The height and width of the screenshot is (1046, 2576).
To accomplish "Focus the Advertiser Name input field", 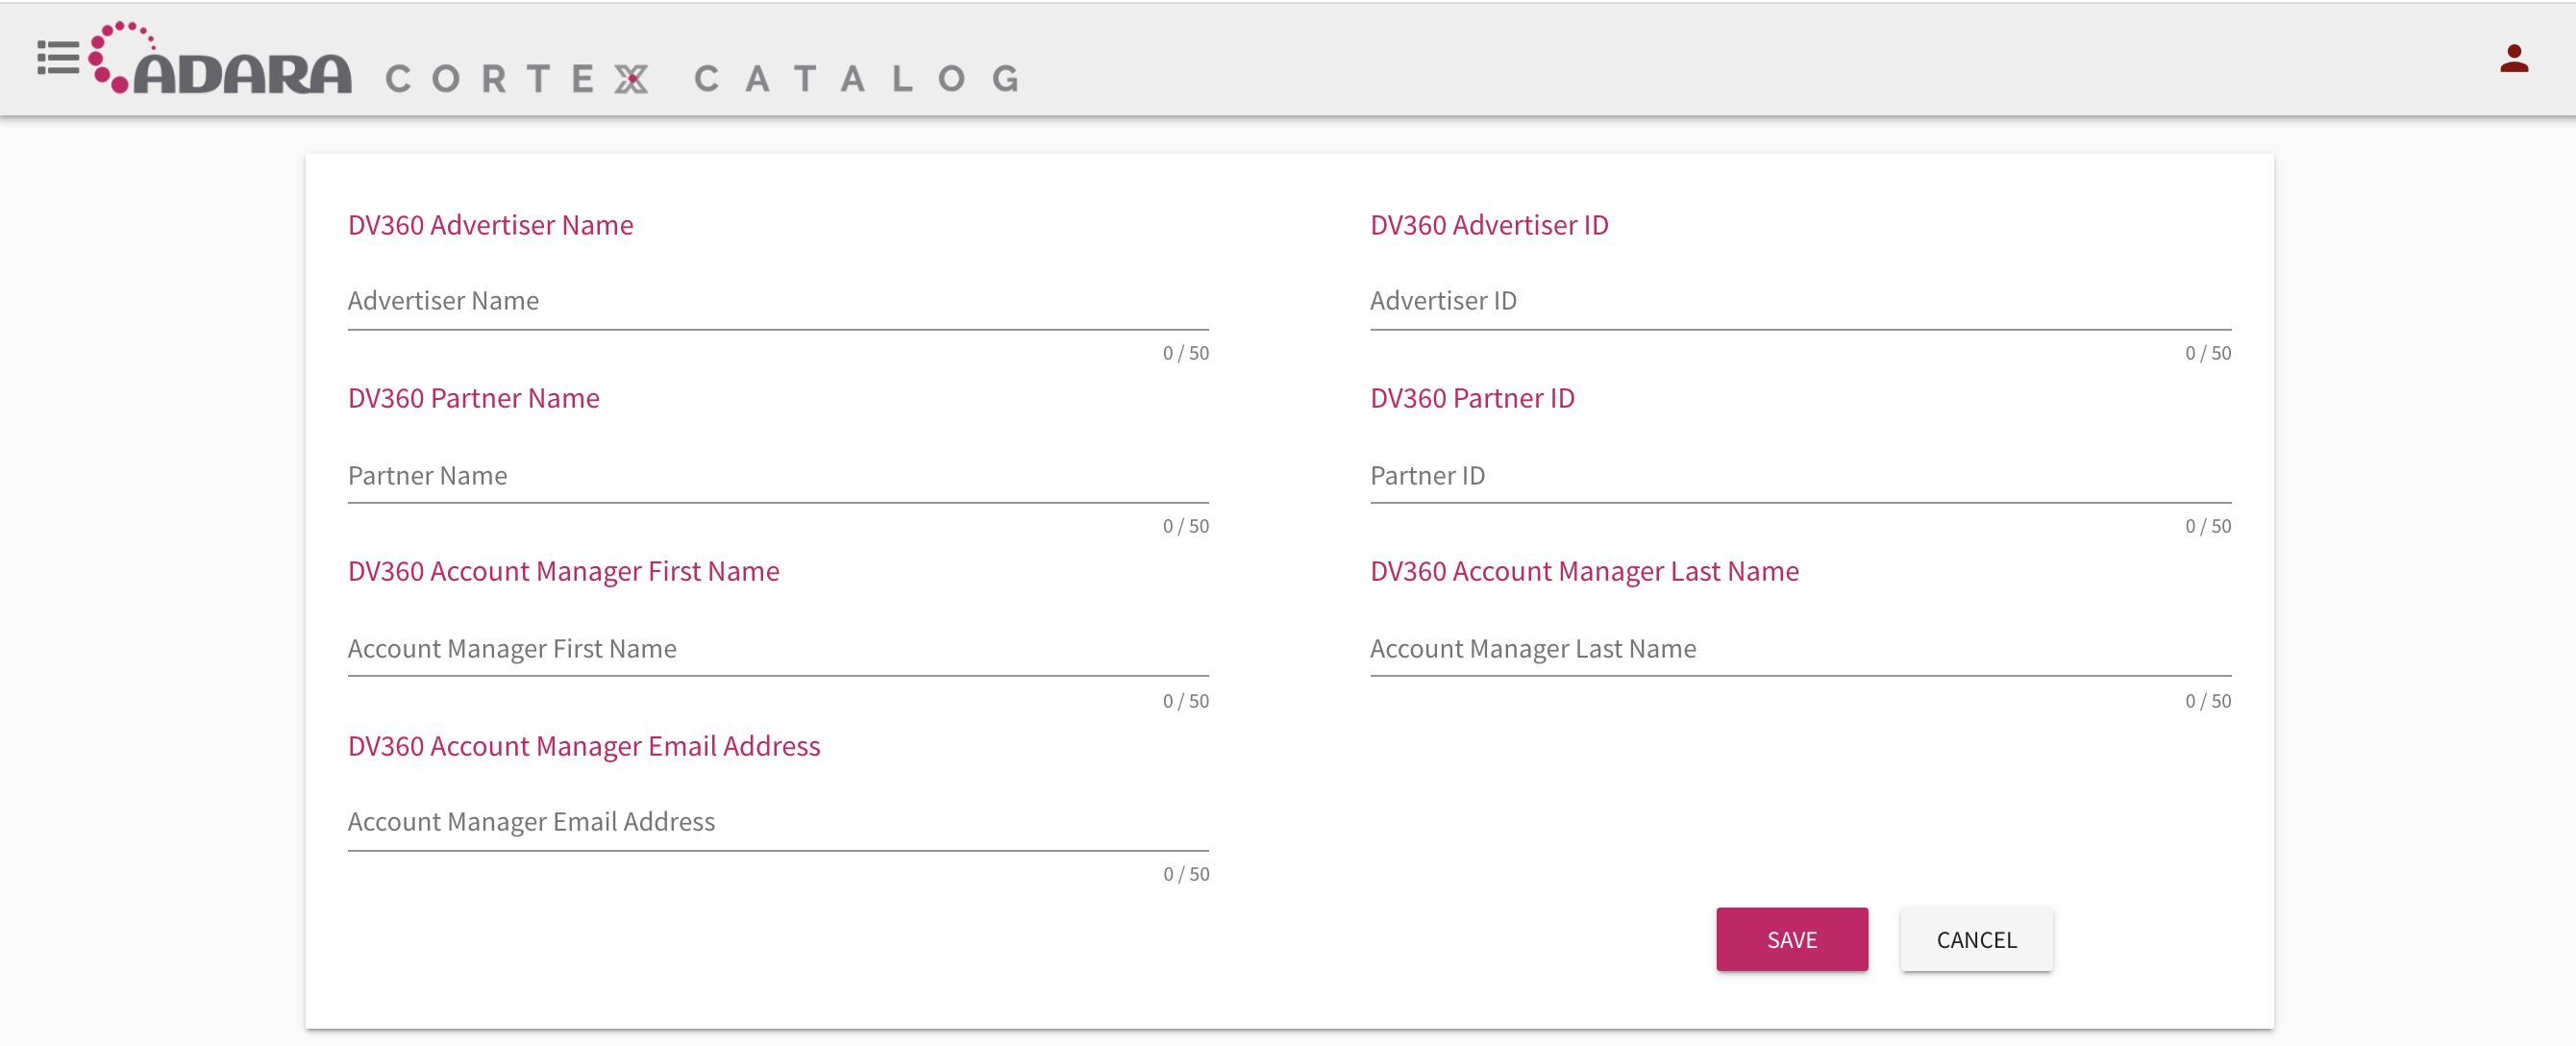I will (778, 301).
